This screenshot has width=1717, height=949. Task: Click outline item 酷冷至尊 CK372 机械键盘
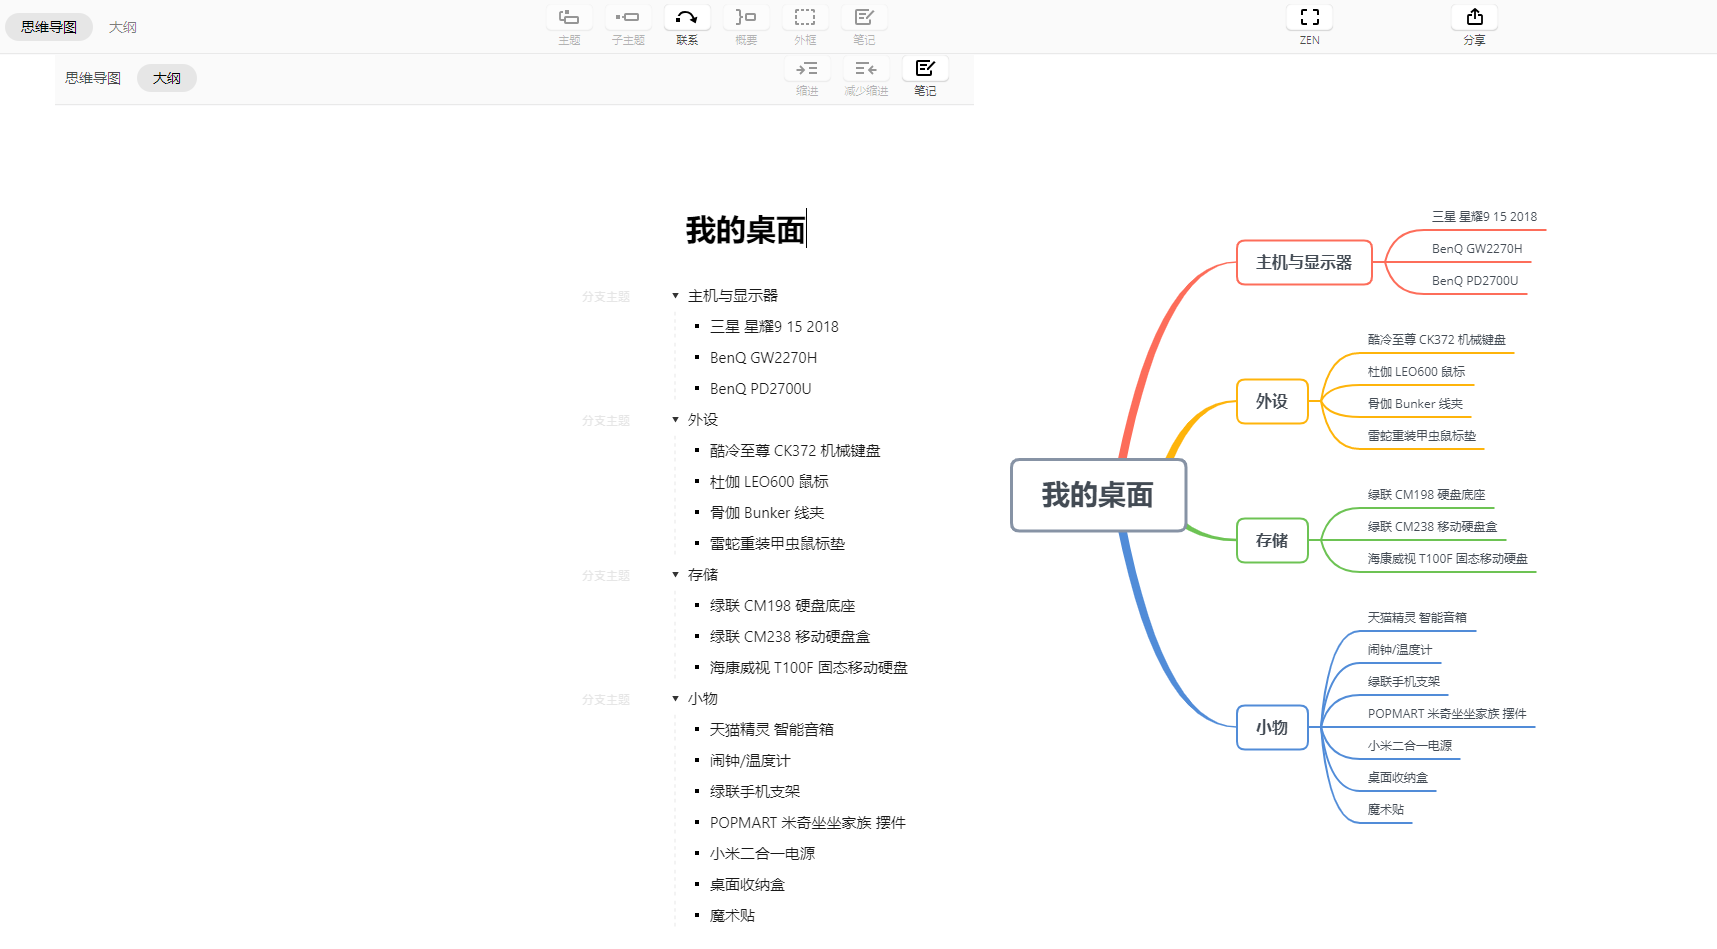click(x=795, y=451)
